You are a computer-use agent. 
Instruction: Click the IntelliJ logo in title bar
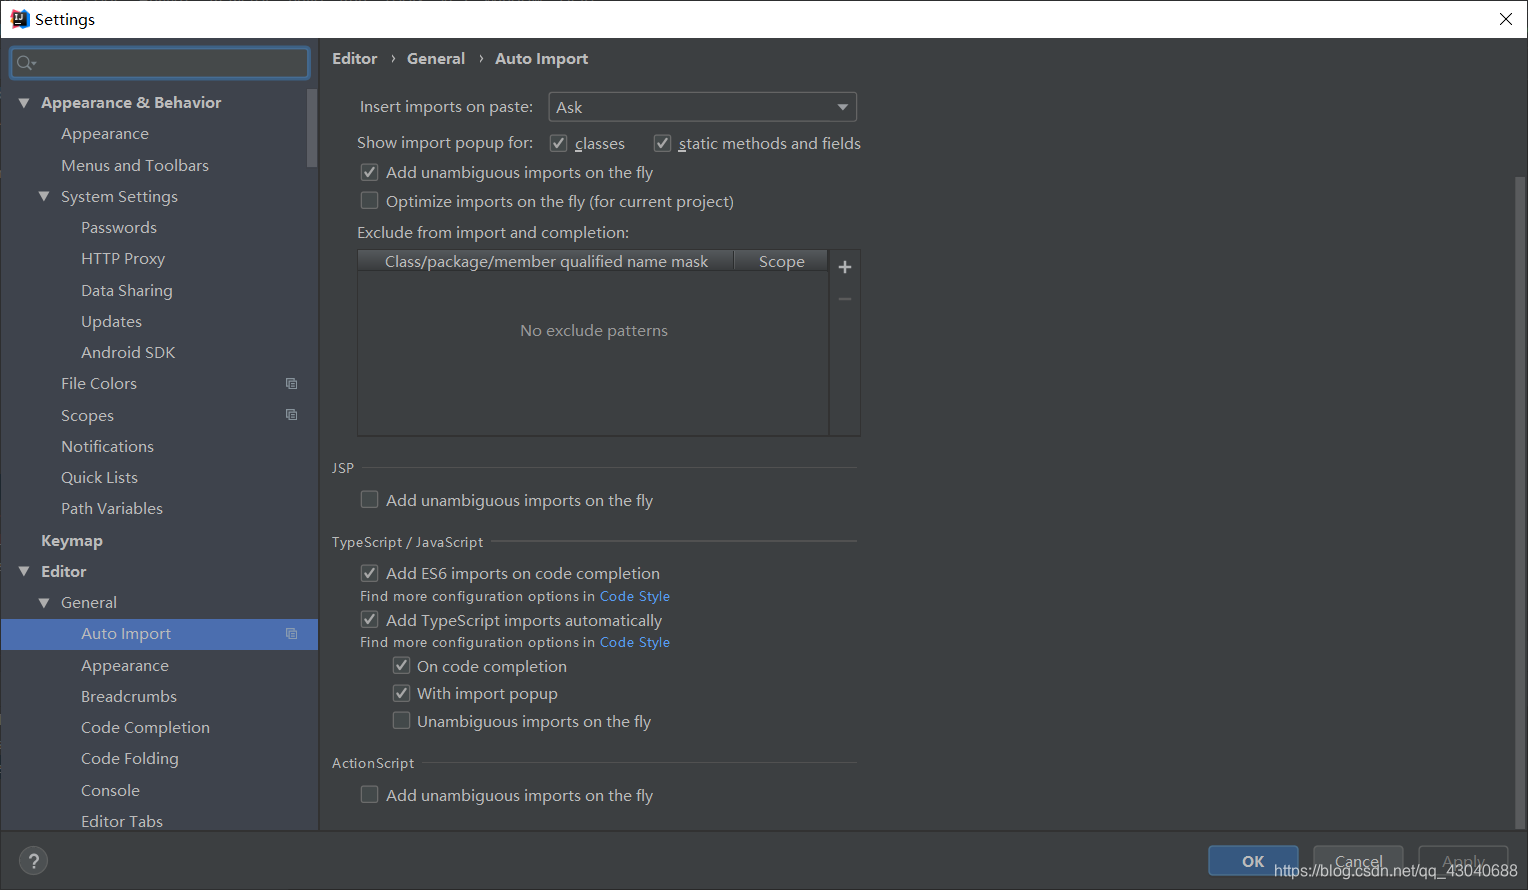(19, 19)
